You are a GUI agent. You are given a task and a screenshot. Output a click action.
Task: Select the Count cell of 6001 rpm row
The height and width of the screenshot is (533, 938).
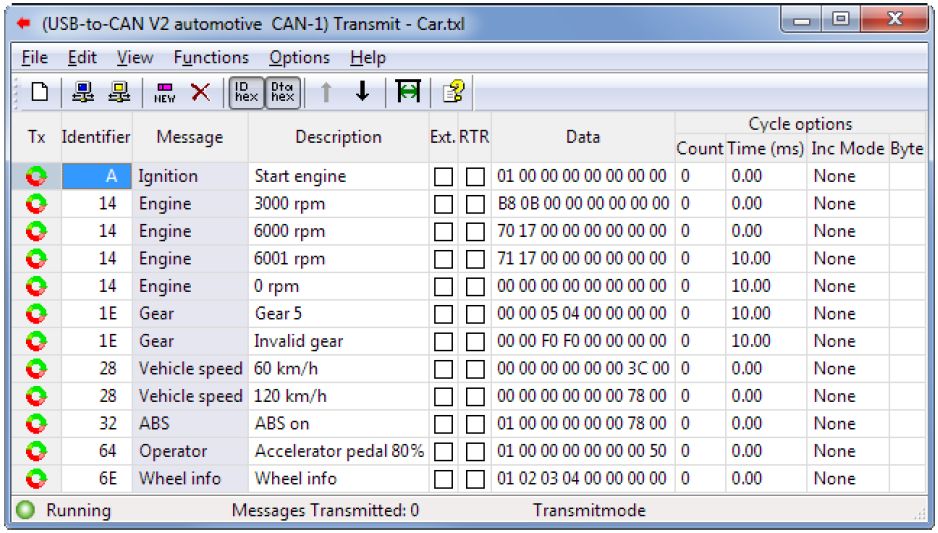tap(701, 259)
